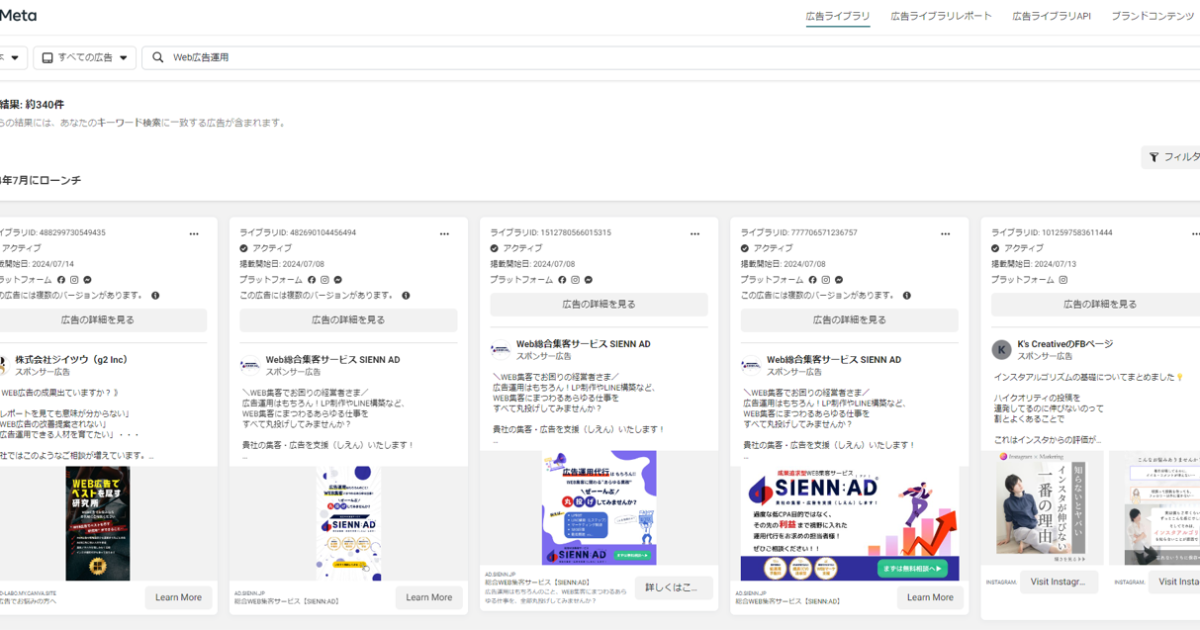Open the 広告ライブラリレポート tab

pos(942,17)
